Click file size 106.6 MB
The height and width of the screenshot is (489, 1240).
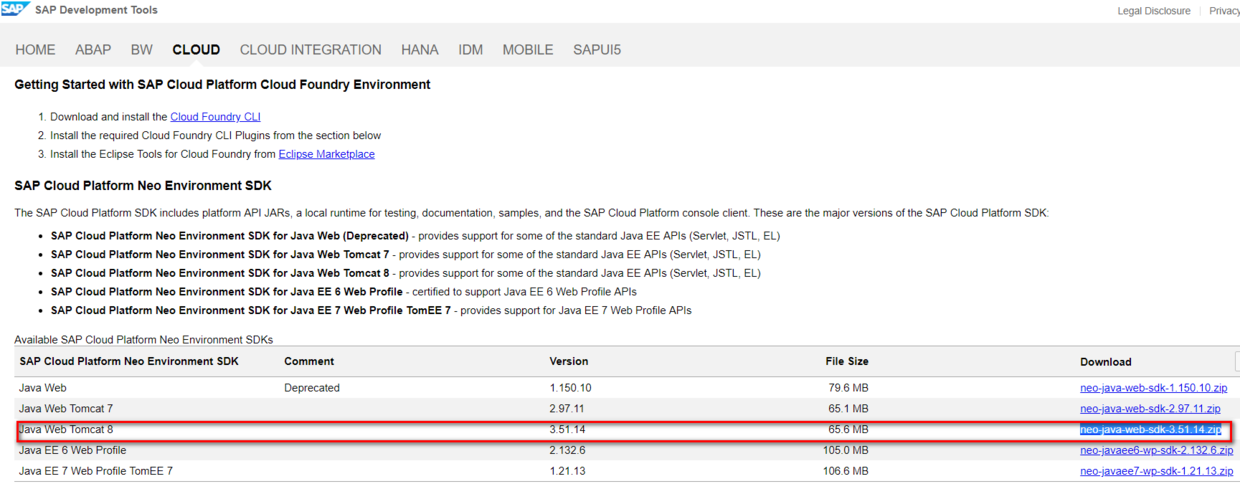[844, 471]
